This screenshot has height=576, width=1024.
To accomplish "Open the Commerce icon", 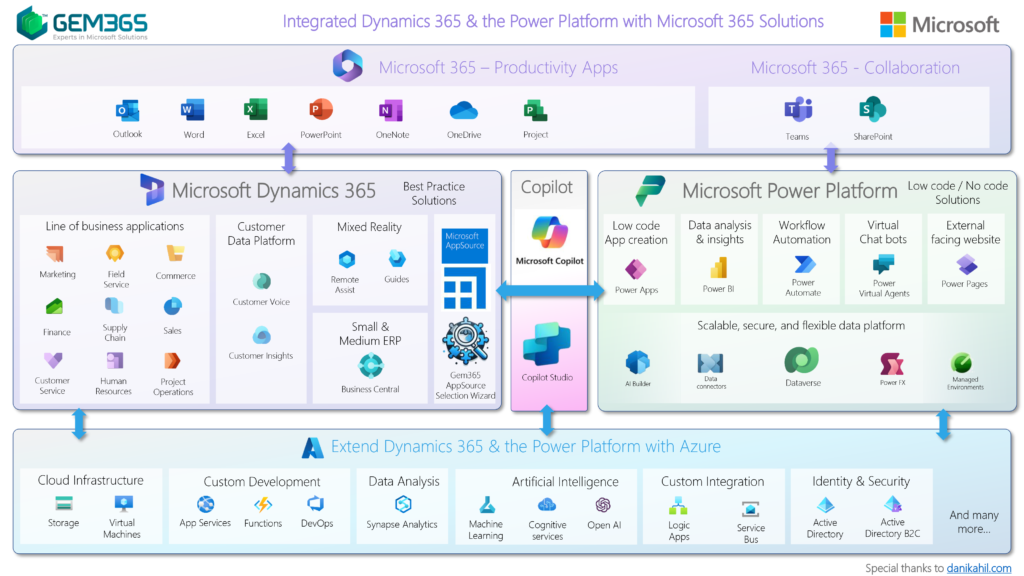I will 175,253.
